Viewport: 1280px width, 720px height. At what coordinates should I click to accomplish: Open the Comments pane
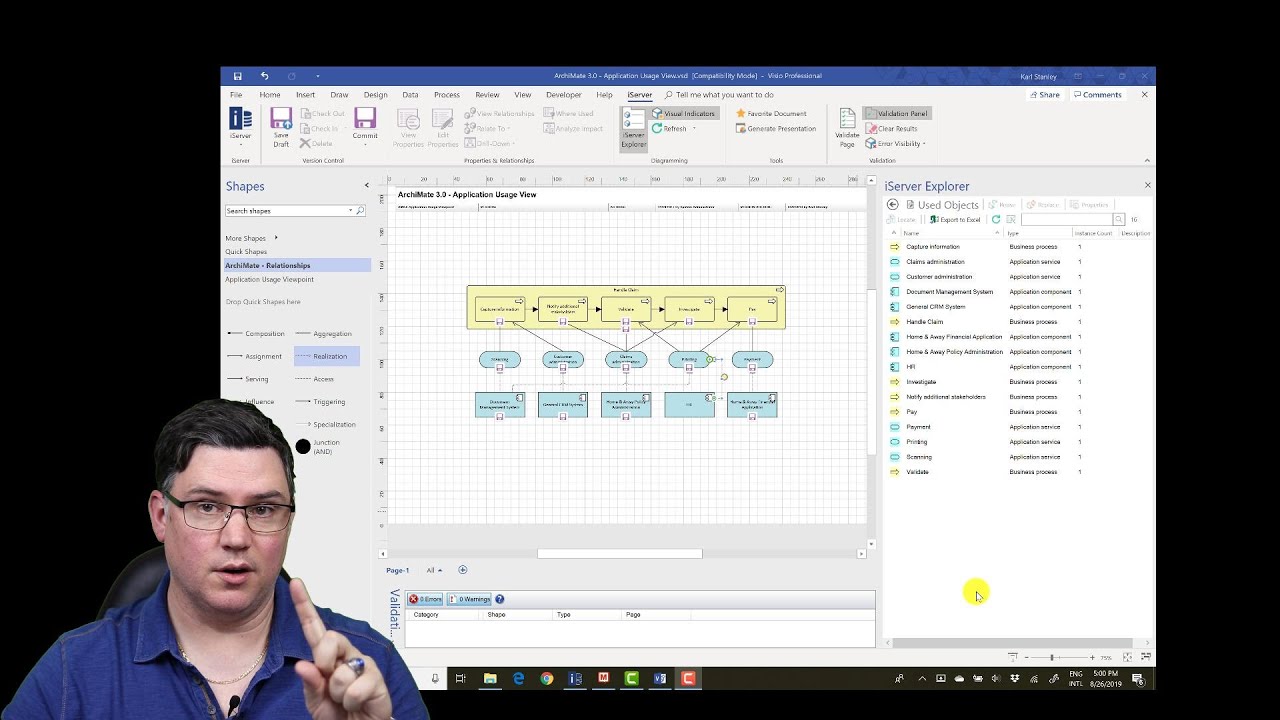pos(1097,95)
